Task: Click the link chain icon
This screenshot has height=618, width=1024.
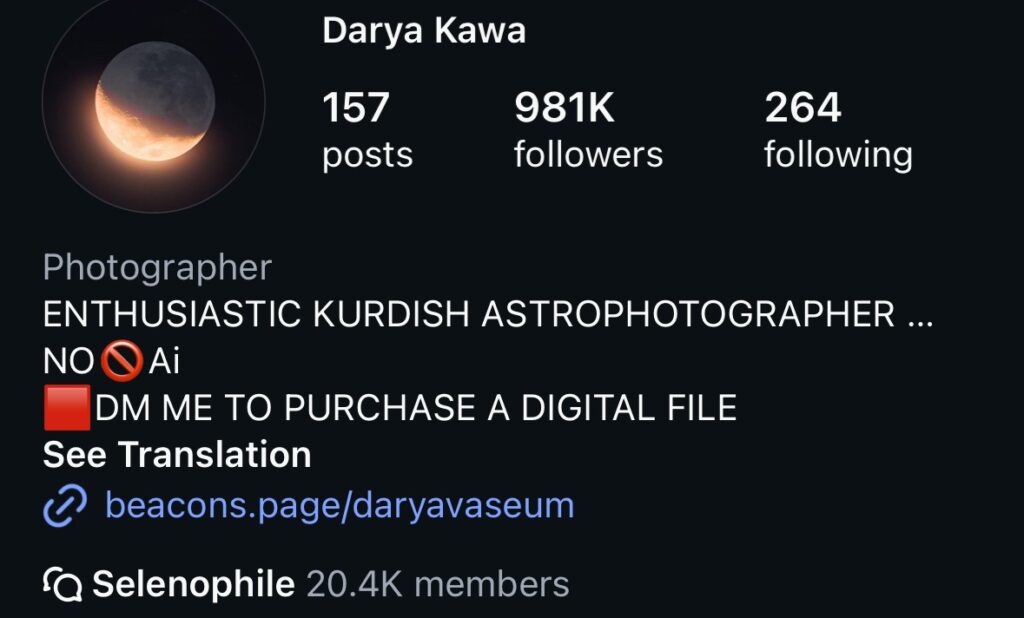Action: coord(65,506)
